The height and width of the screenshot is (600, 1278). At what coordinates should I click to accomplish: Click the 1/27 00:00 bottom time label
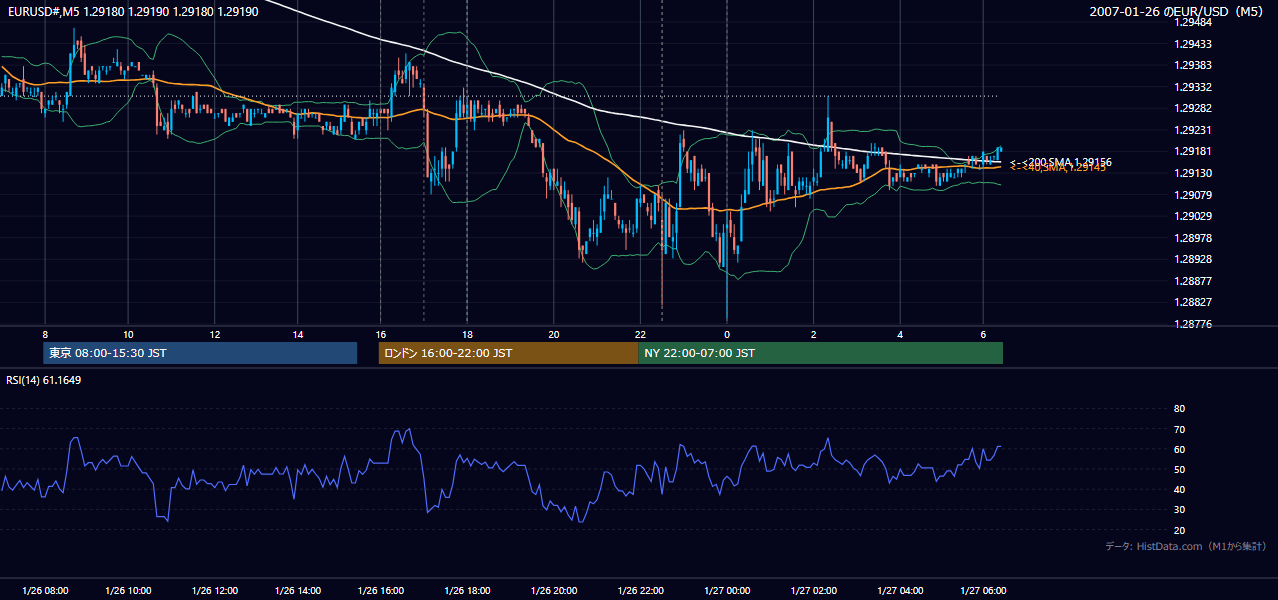[x=727, y=591]
